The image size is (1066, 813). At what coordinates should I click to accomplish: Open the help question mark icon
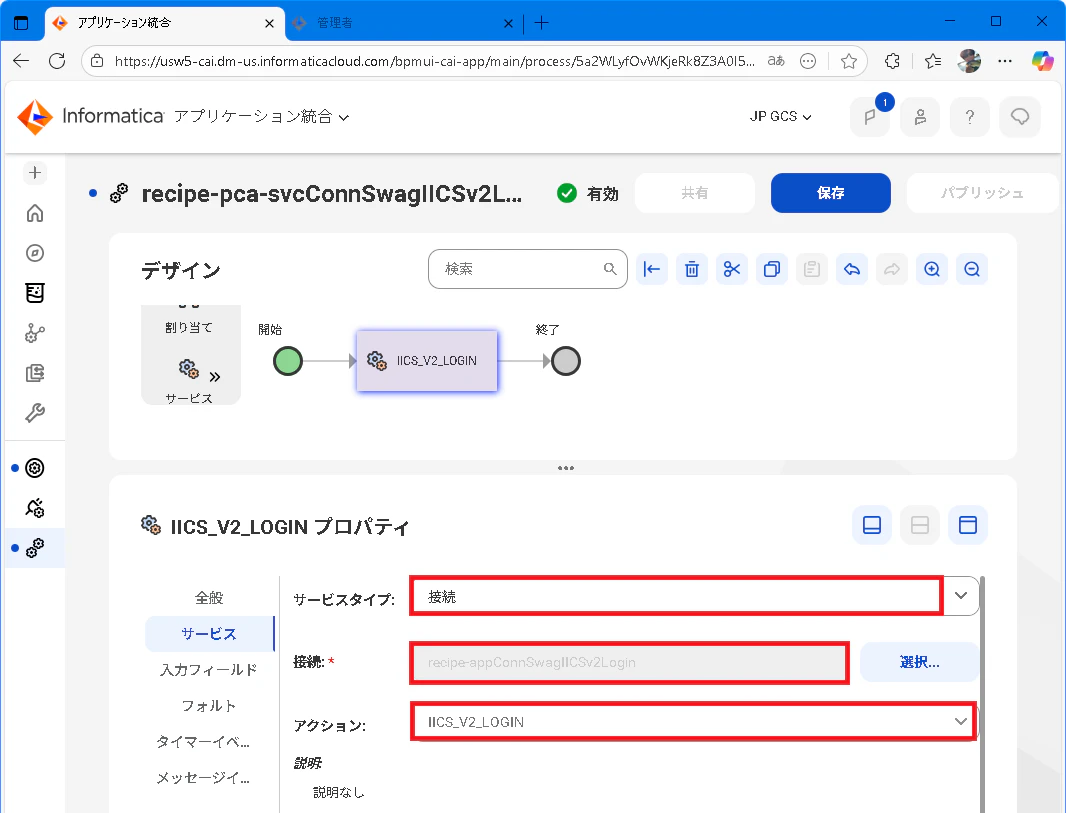(x=970, y=117)
